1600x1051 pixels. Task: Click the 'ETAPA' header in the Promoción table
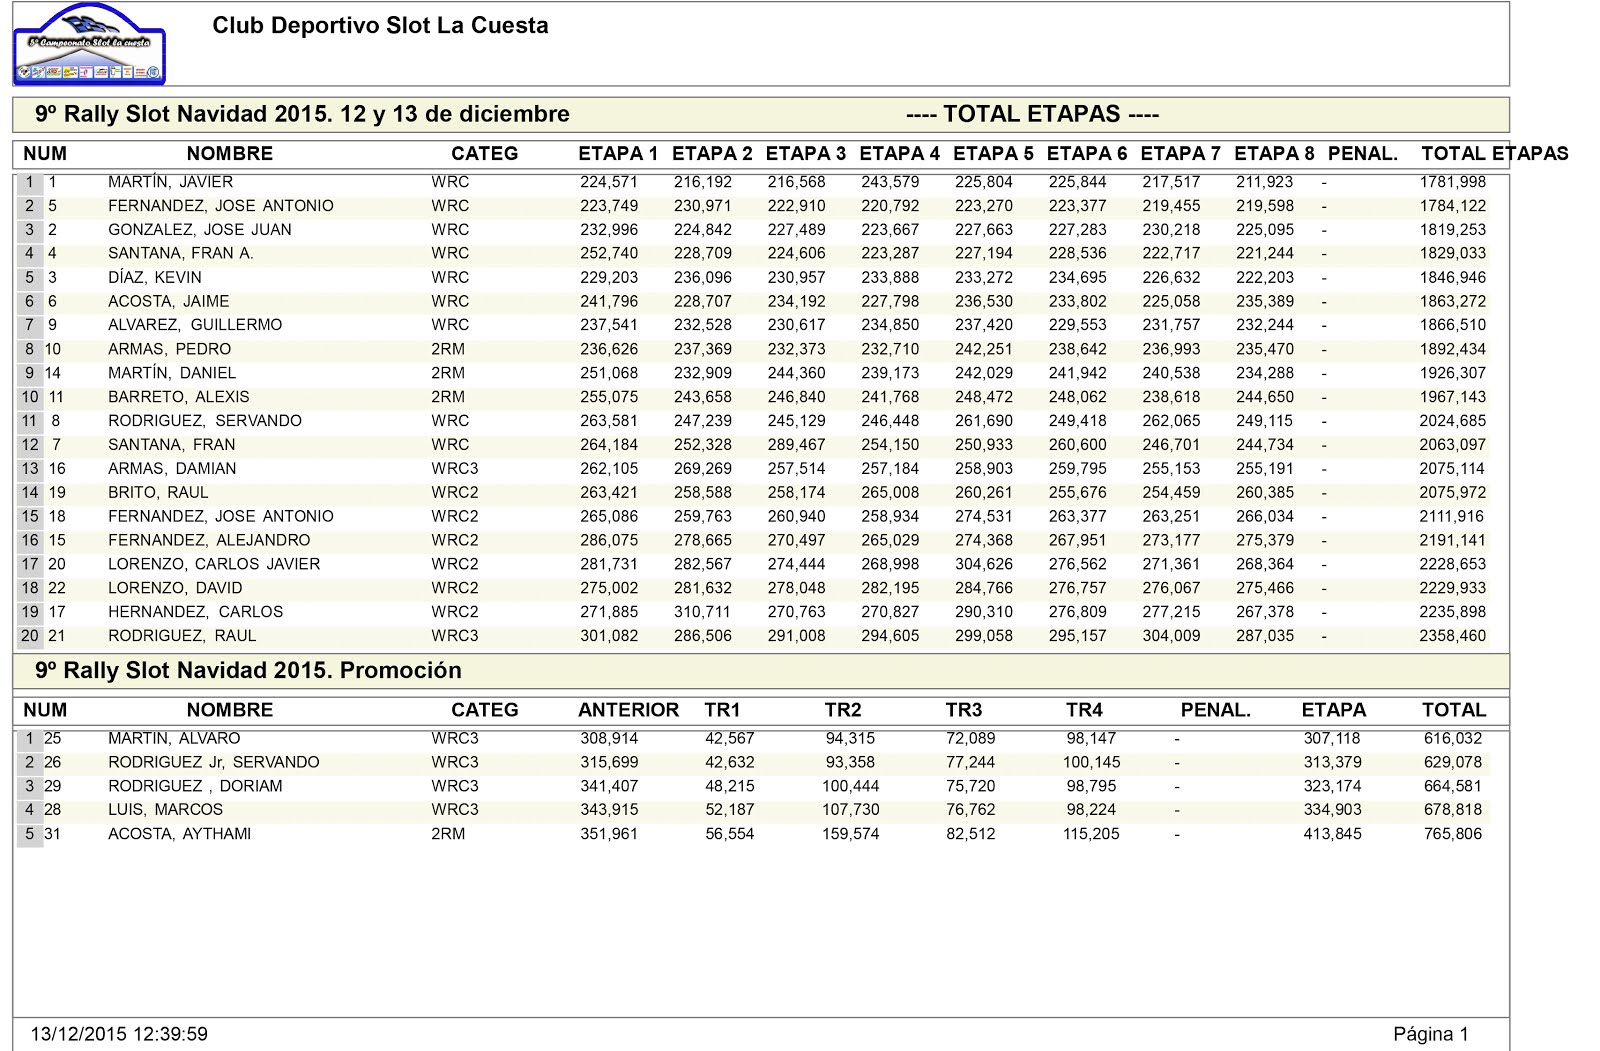(x=1333, y=710)
